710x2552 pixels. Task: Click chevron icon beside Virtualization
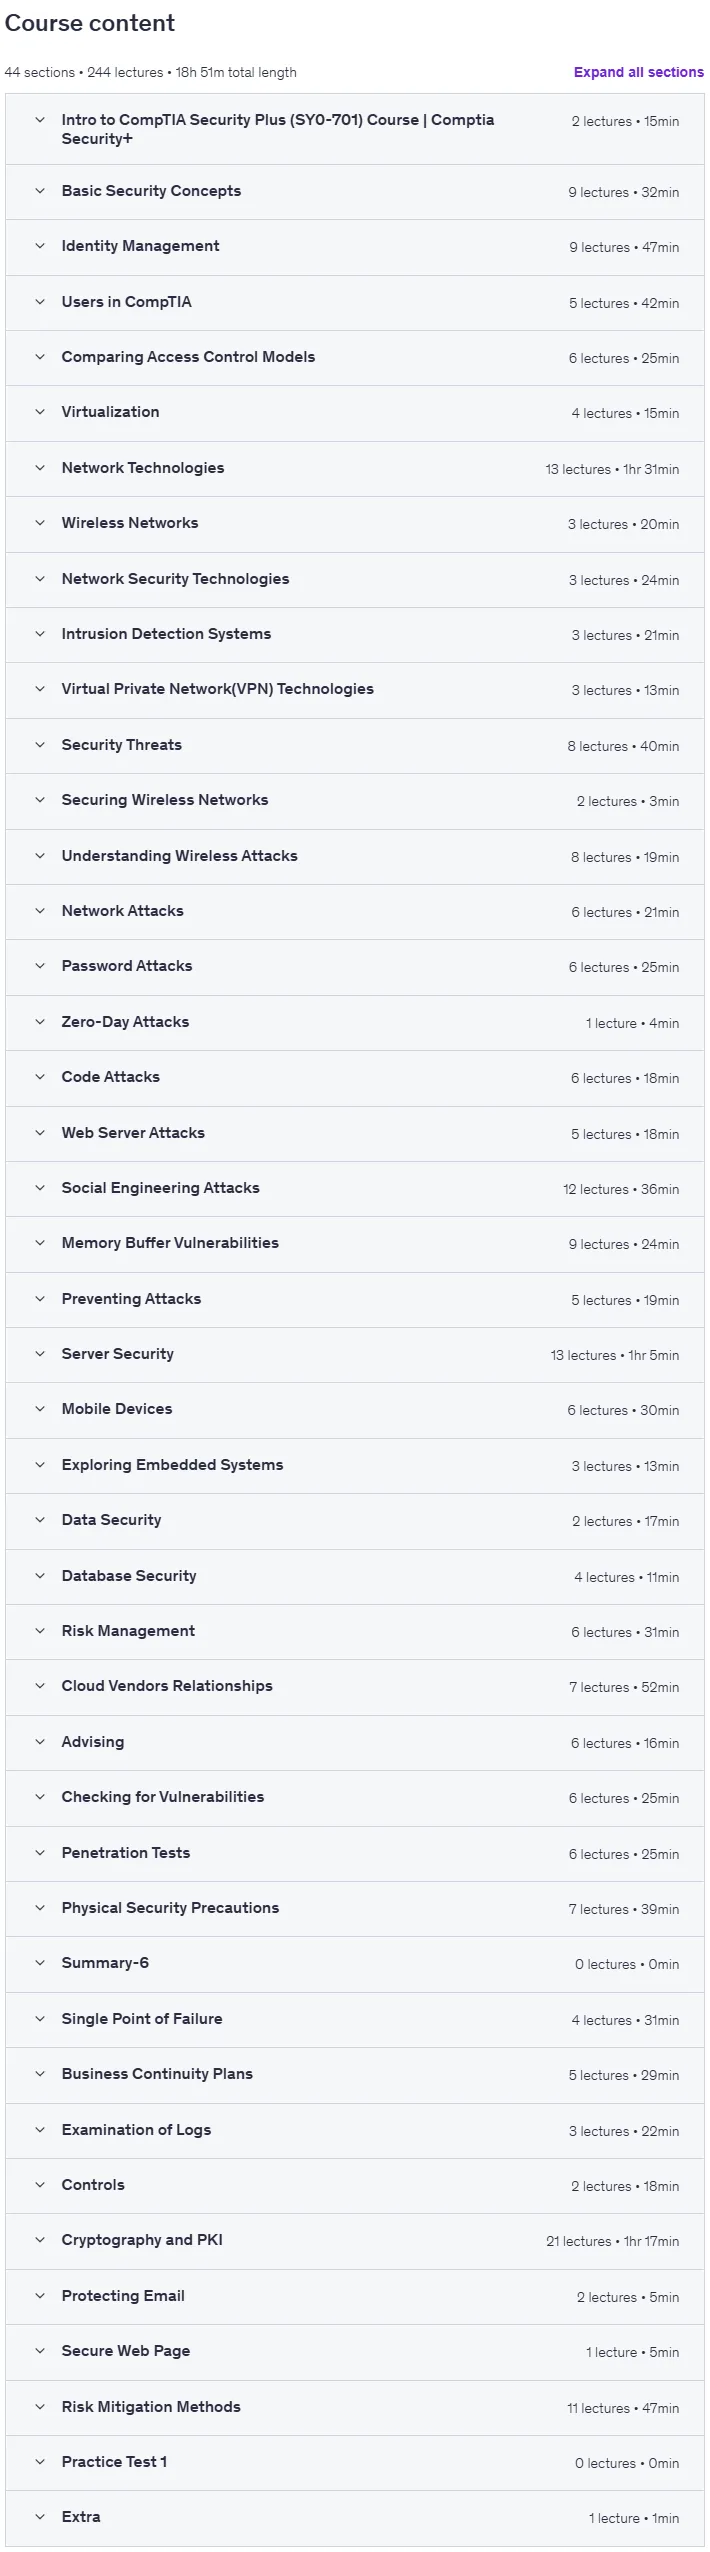[x=40, y=412]
